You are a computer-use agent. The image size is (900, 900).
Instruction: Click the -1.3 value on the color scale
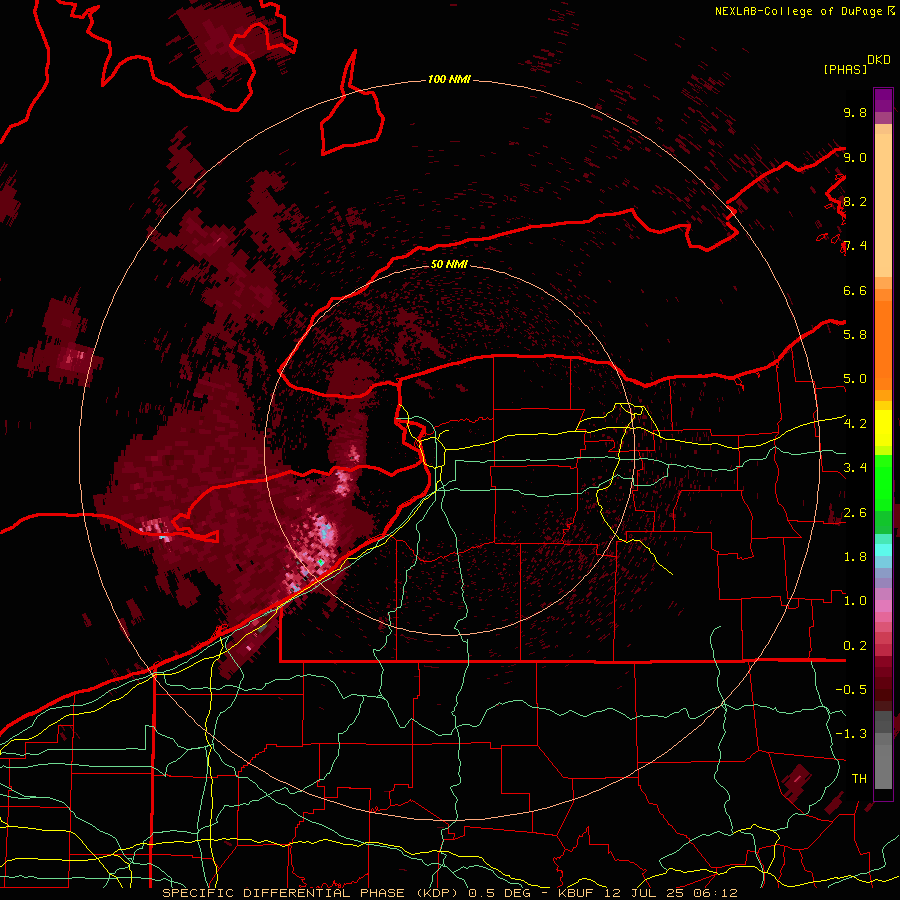851,734
